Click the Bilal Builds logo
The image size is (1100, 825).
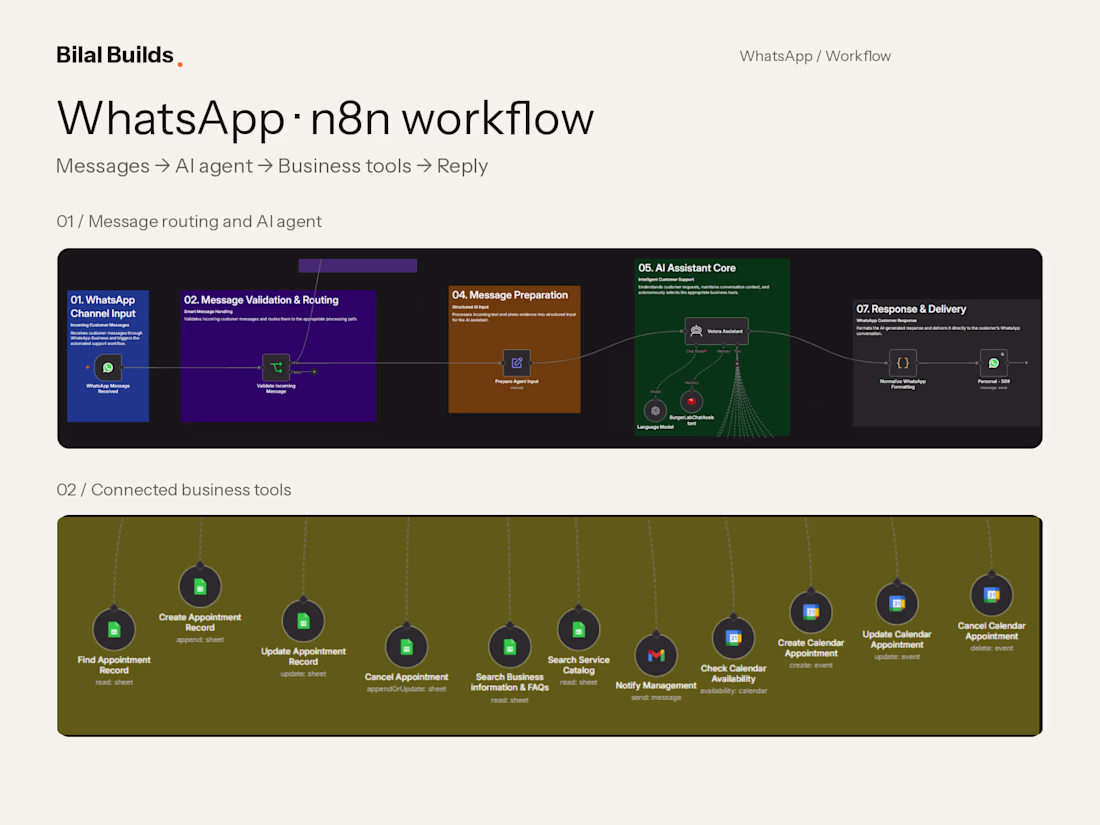point(119,55)
